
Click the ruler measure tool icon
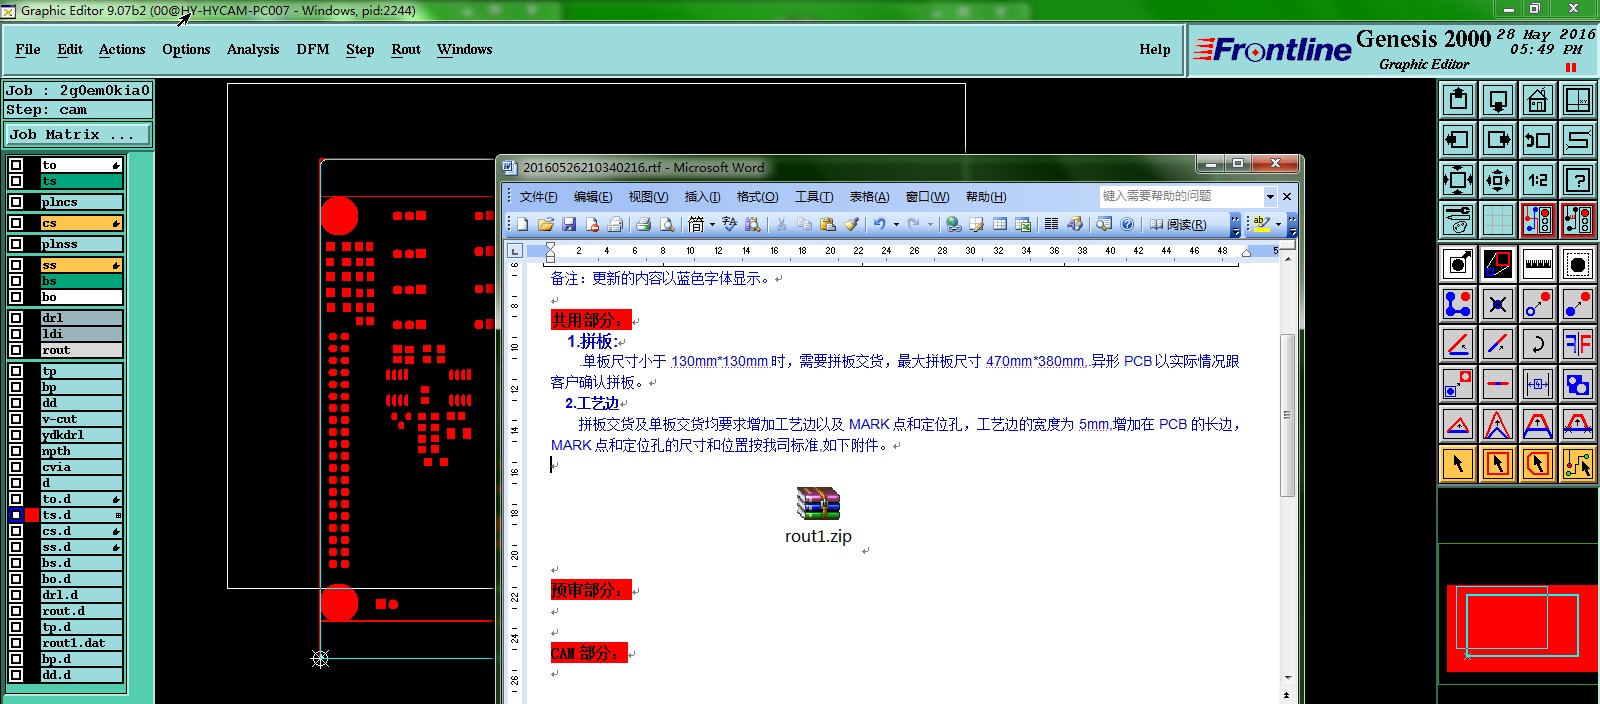(1538, 264)
